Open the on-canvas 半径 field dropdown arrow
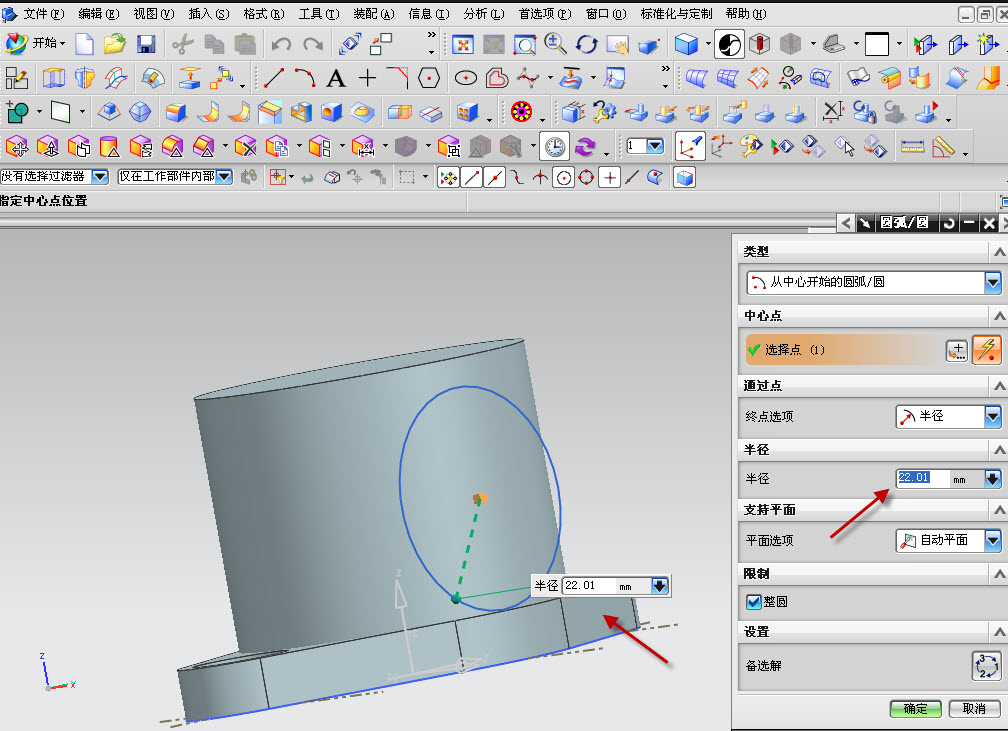 coord(660,586)
